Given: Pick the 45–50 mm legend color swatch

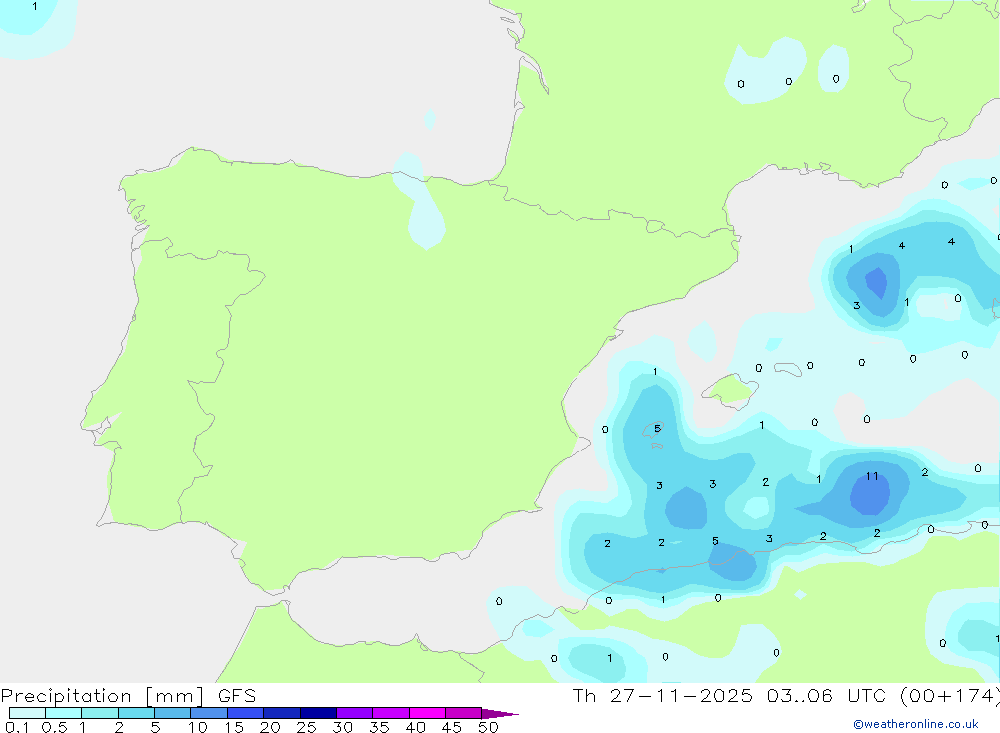Looking at the screenshot, I should tap(464, 713).
